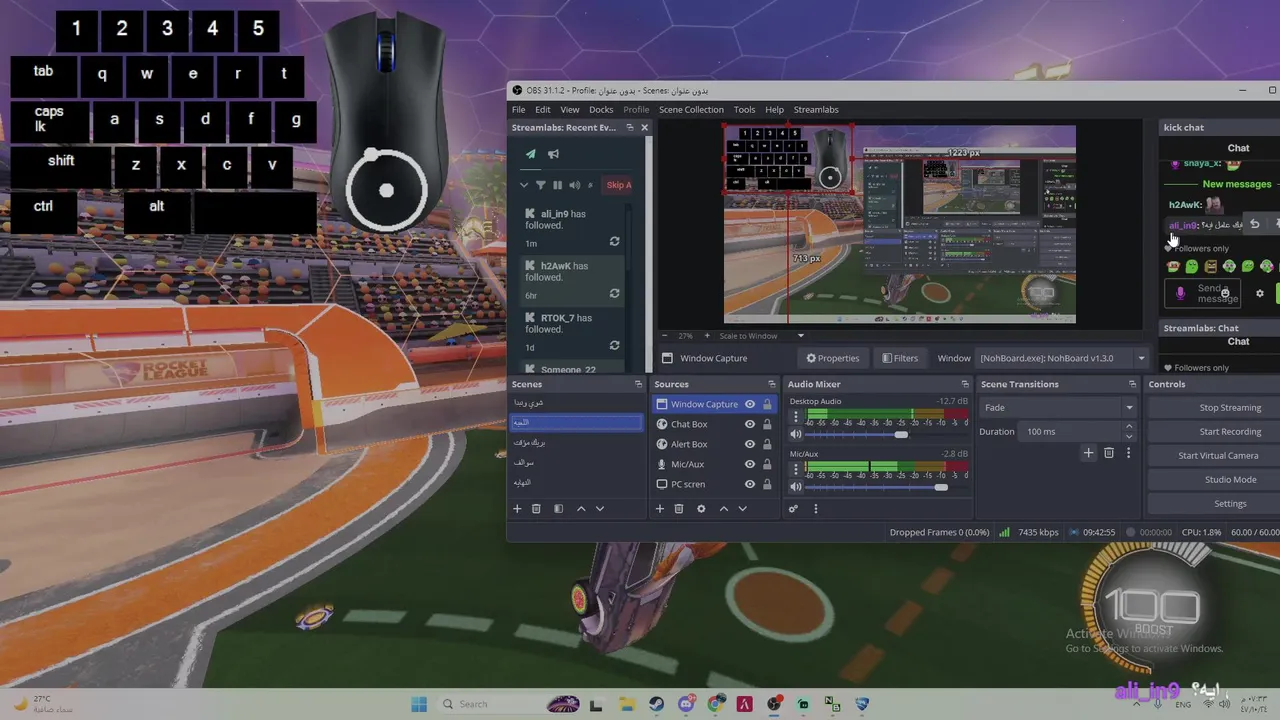This screenshot has height=720, width=1280.
Task: Open the Docks menu
Action: coord(601,110)
